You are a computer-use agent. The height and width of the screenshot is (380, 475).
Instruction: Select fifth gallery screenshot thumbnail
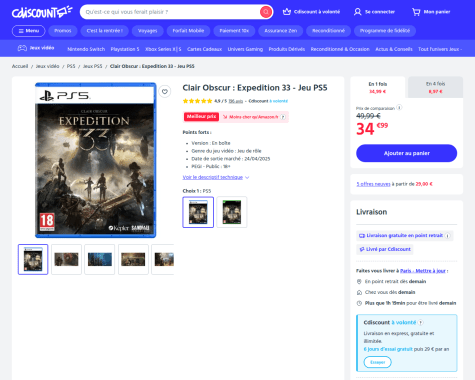coord(163,259)
